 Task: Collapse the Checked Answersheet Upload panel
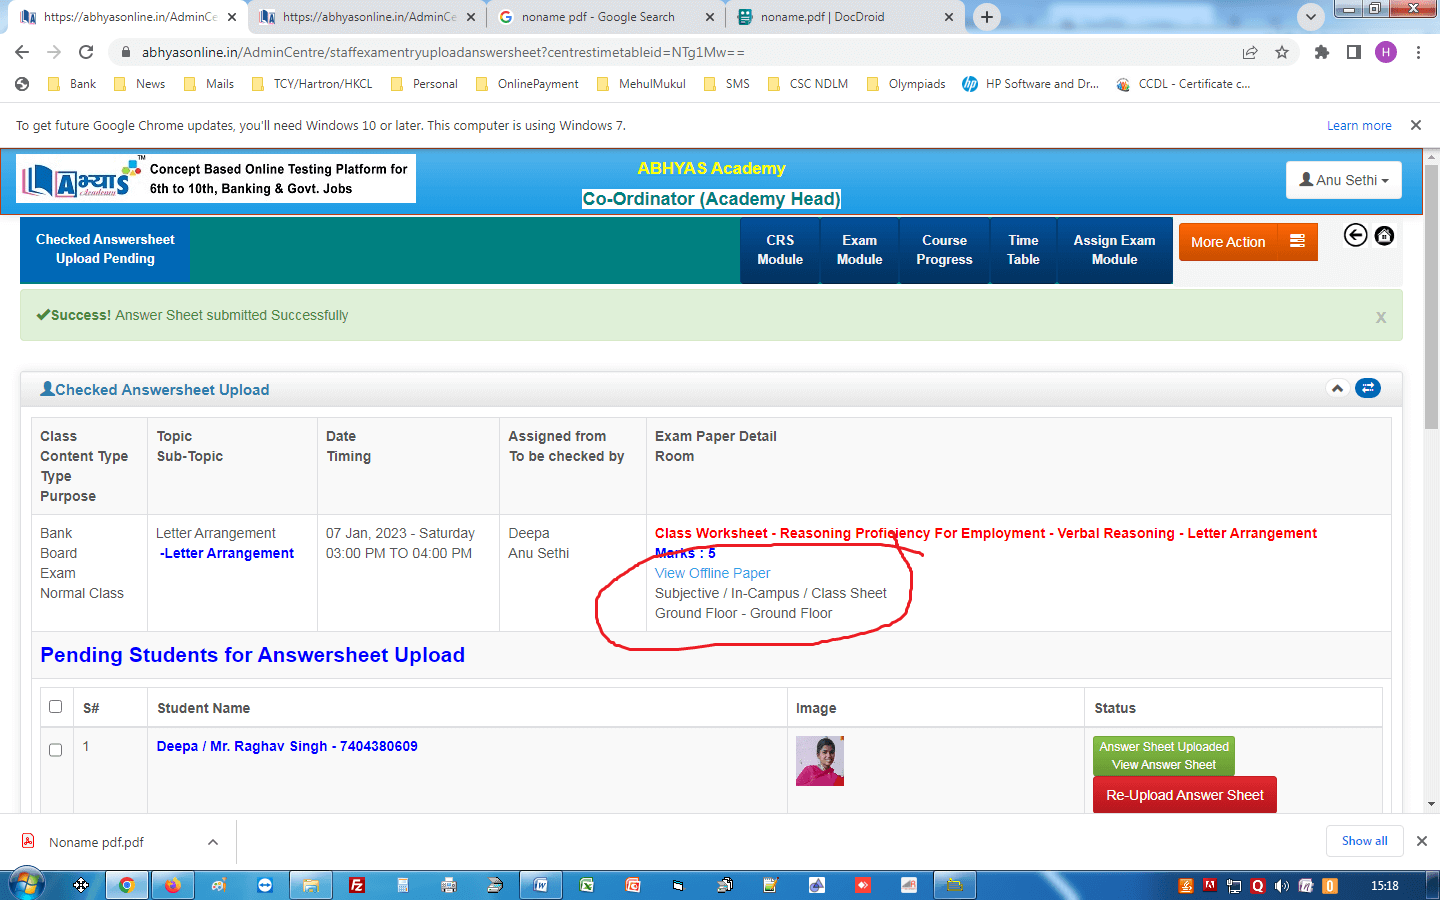[x=1337, y=388]
